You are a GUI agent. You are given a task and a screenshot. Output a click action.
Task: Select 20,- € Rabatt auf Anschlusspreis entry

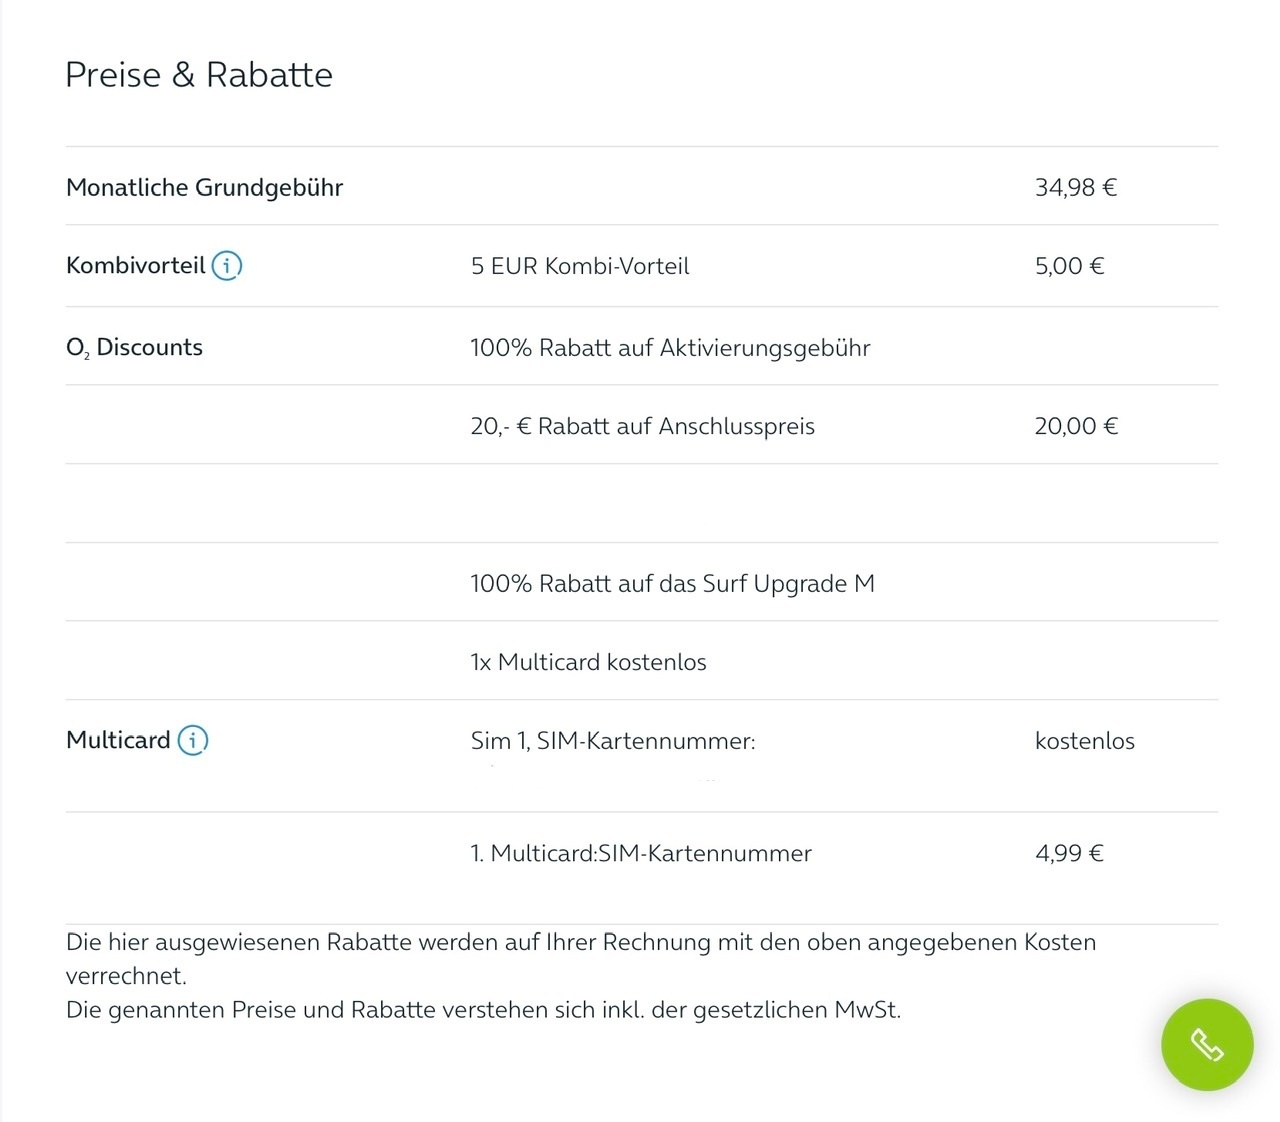(643, 427)
